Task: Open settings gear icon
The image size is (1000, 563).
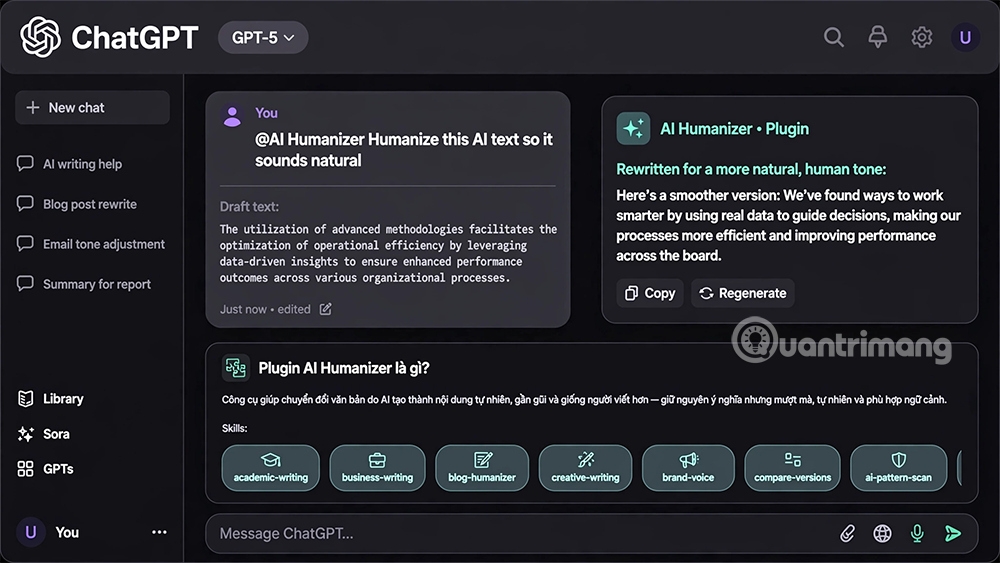Action: click(922, 38)
